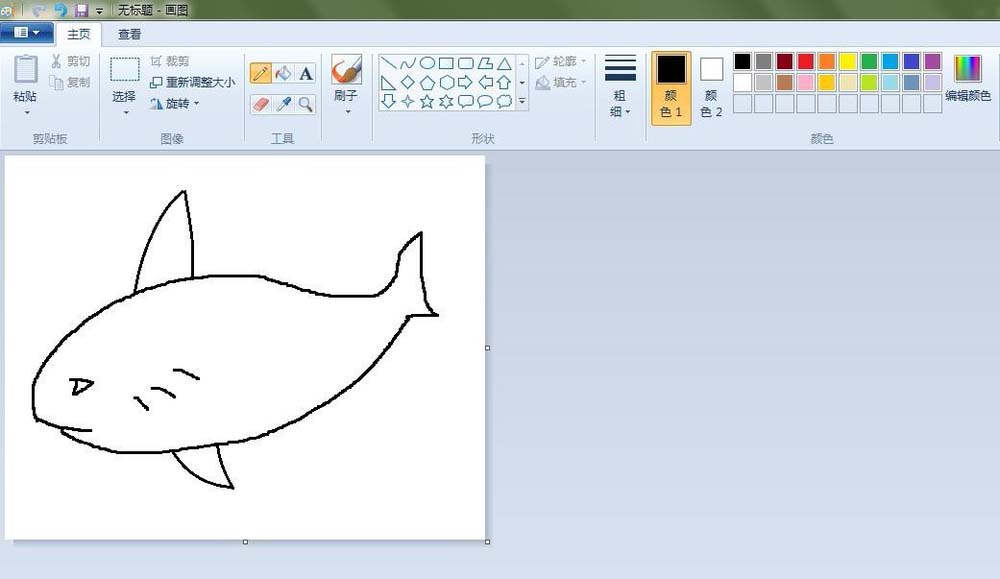The height and width of the screenshot is (579, 1000).
Task: Click the Paste (粘贴) clipboard icon
Action: tap(26, 69)
